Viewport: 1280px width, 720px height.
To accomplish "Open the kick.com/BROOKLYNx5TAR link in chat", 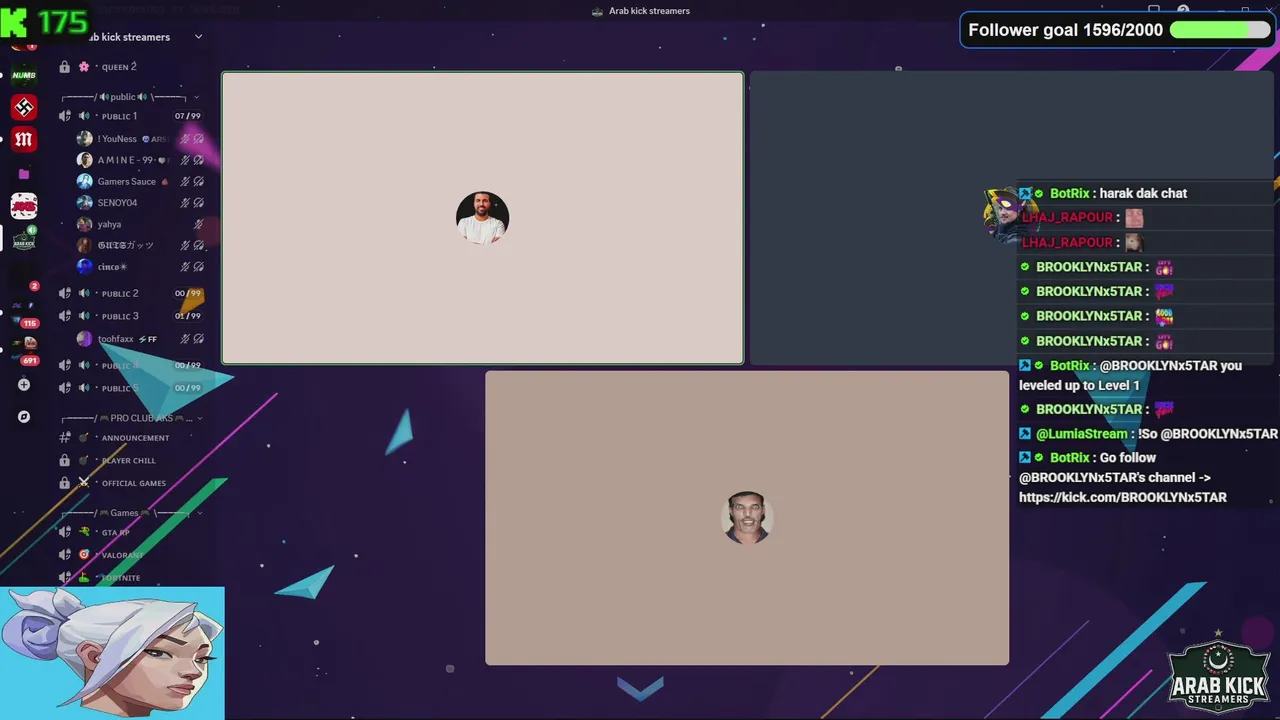I will [x=1122, y=497].
